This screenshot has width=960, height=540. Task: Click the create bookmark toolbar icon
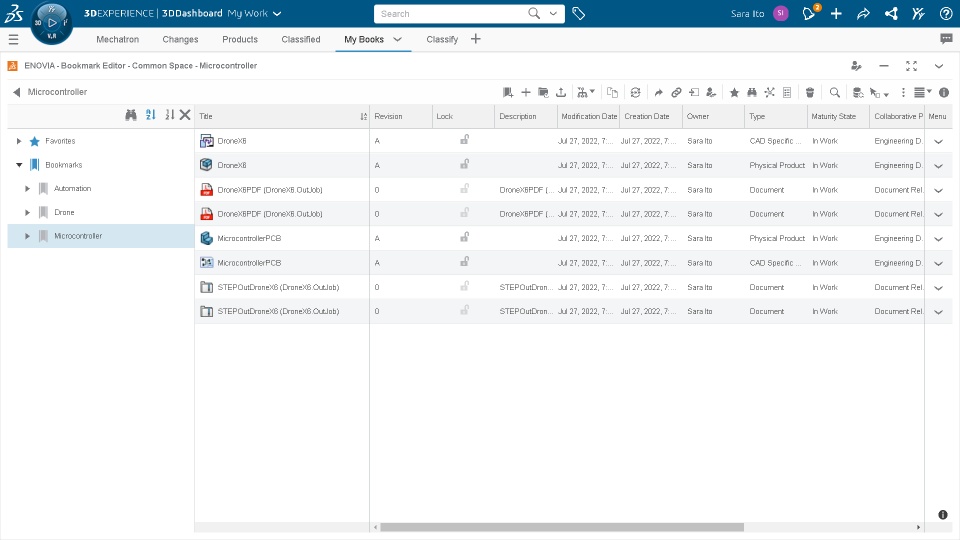pyautogui.click(x=508, y=92)
